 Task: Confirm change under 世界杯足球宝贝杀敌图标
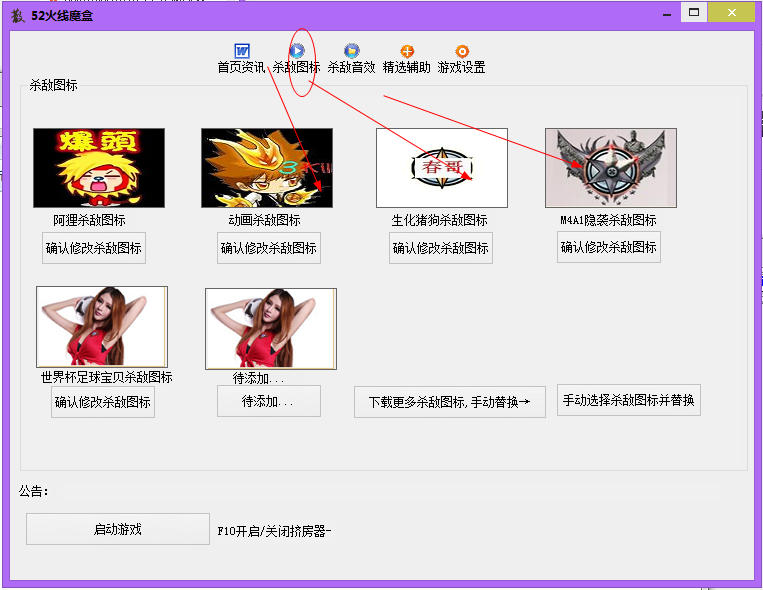point(103,402)
